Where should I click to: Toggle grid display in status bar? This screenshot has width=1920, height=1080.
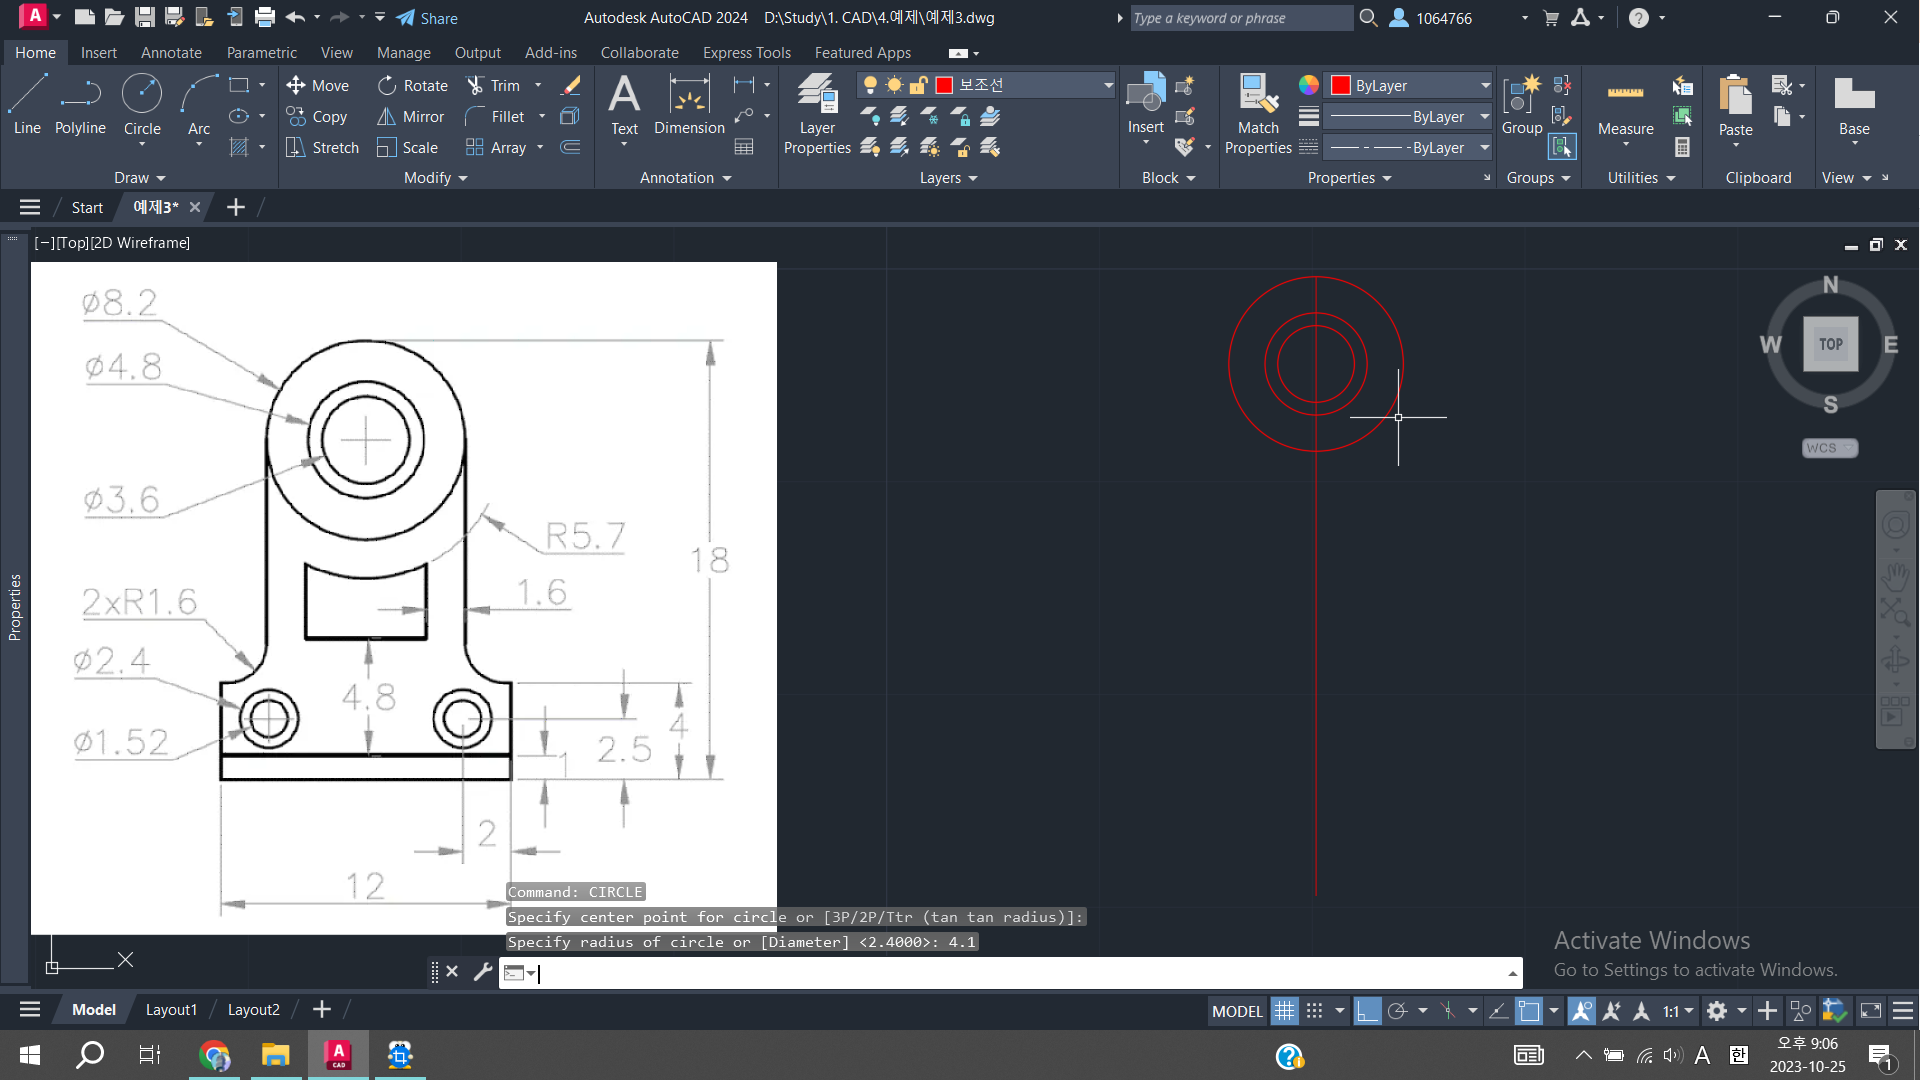pos(1284,1011)
